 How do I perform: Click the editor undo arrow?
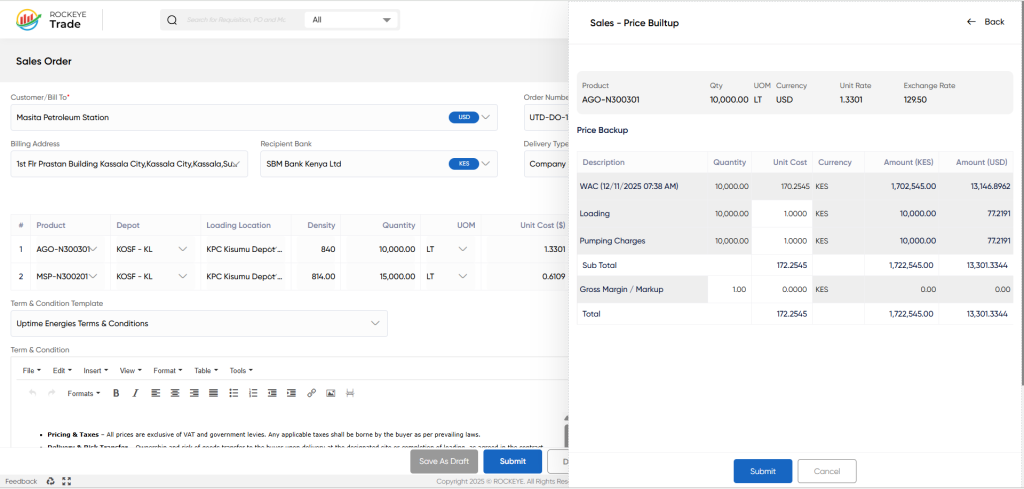click(33, 393)
